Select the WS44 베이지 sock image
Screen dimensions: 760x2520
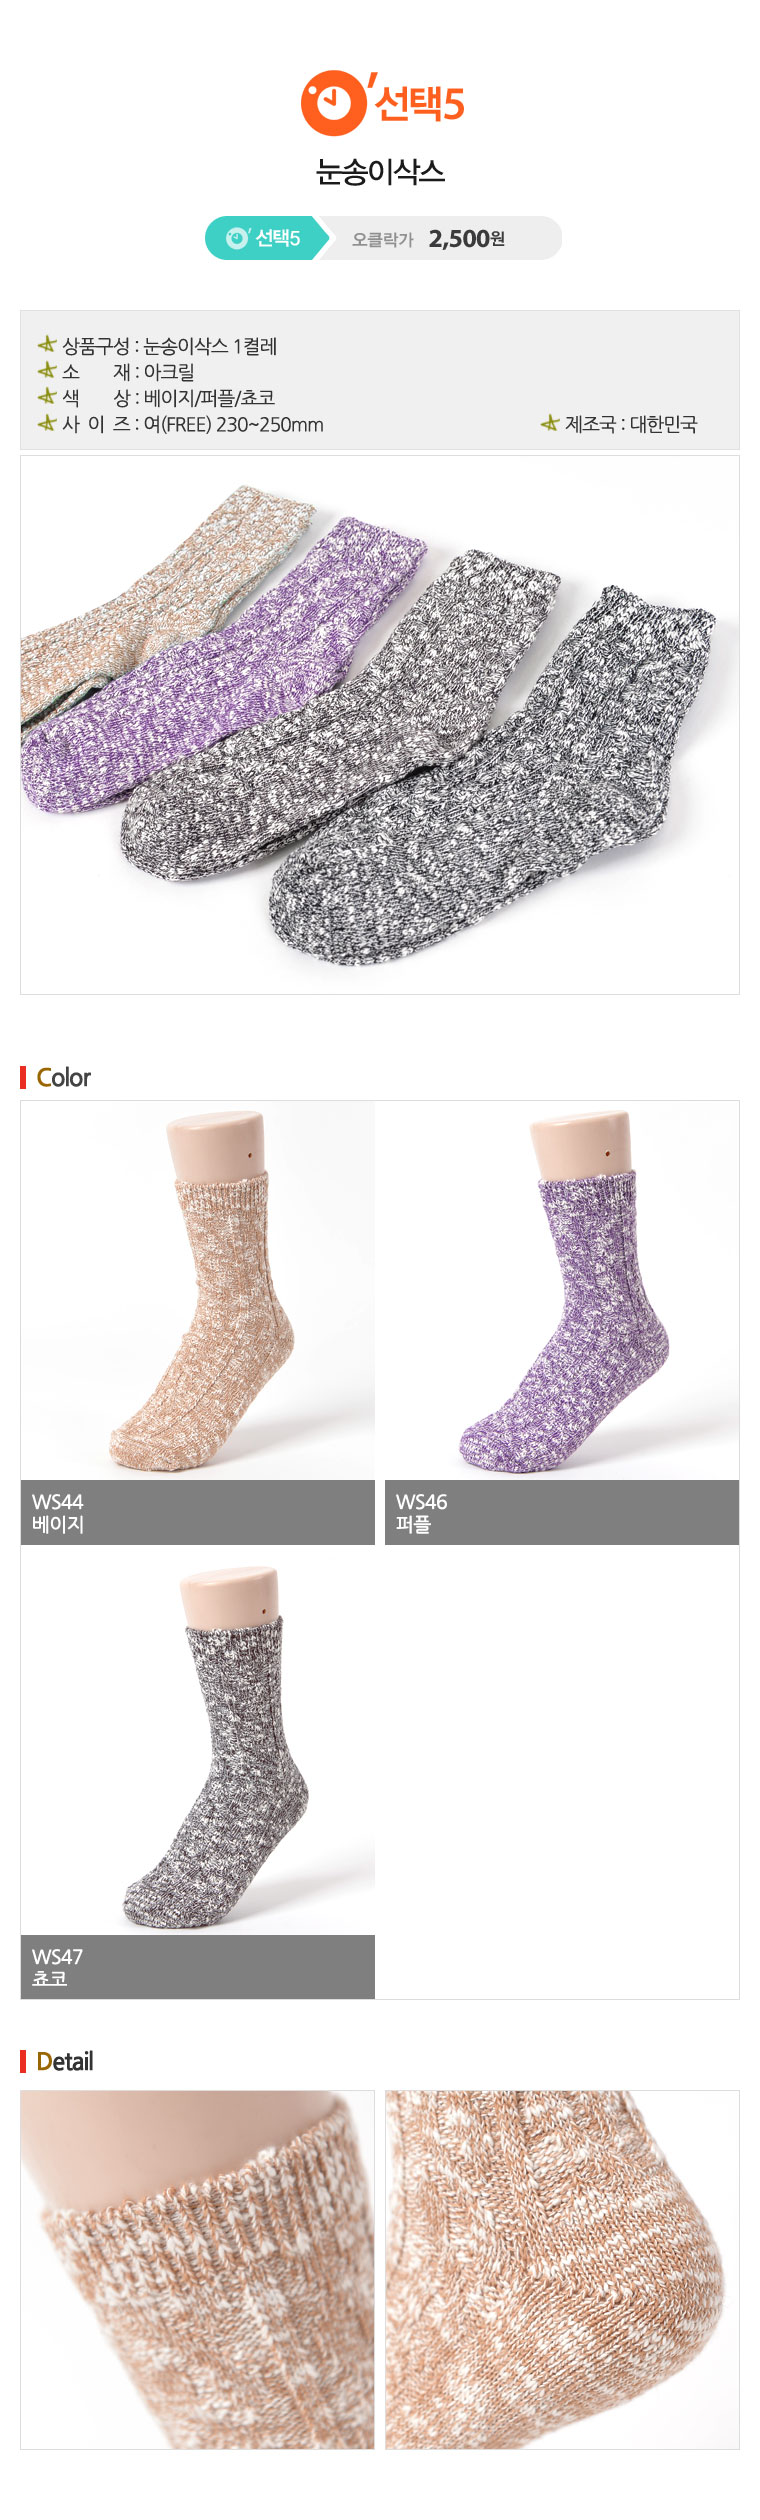pyautogui.click(x=198, y=1290)
